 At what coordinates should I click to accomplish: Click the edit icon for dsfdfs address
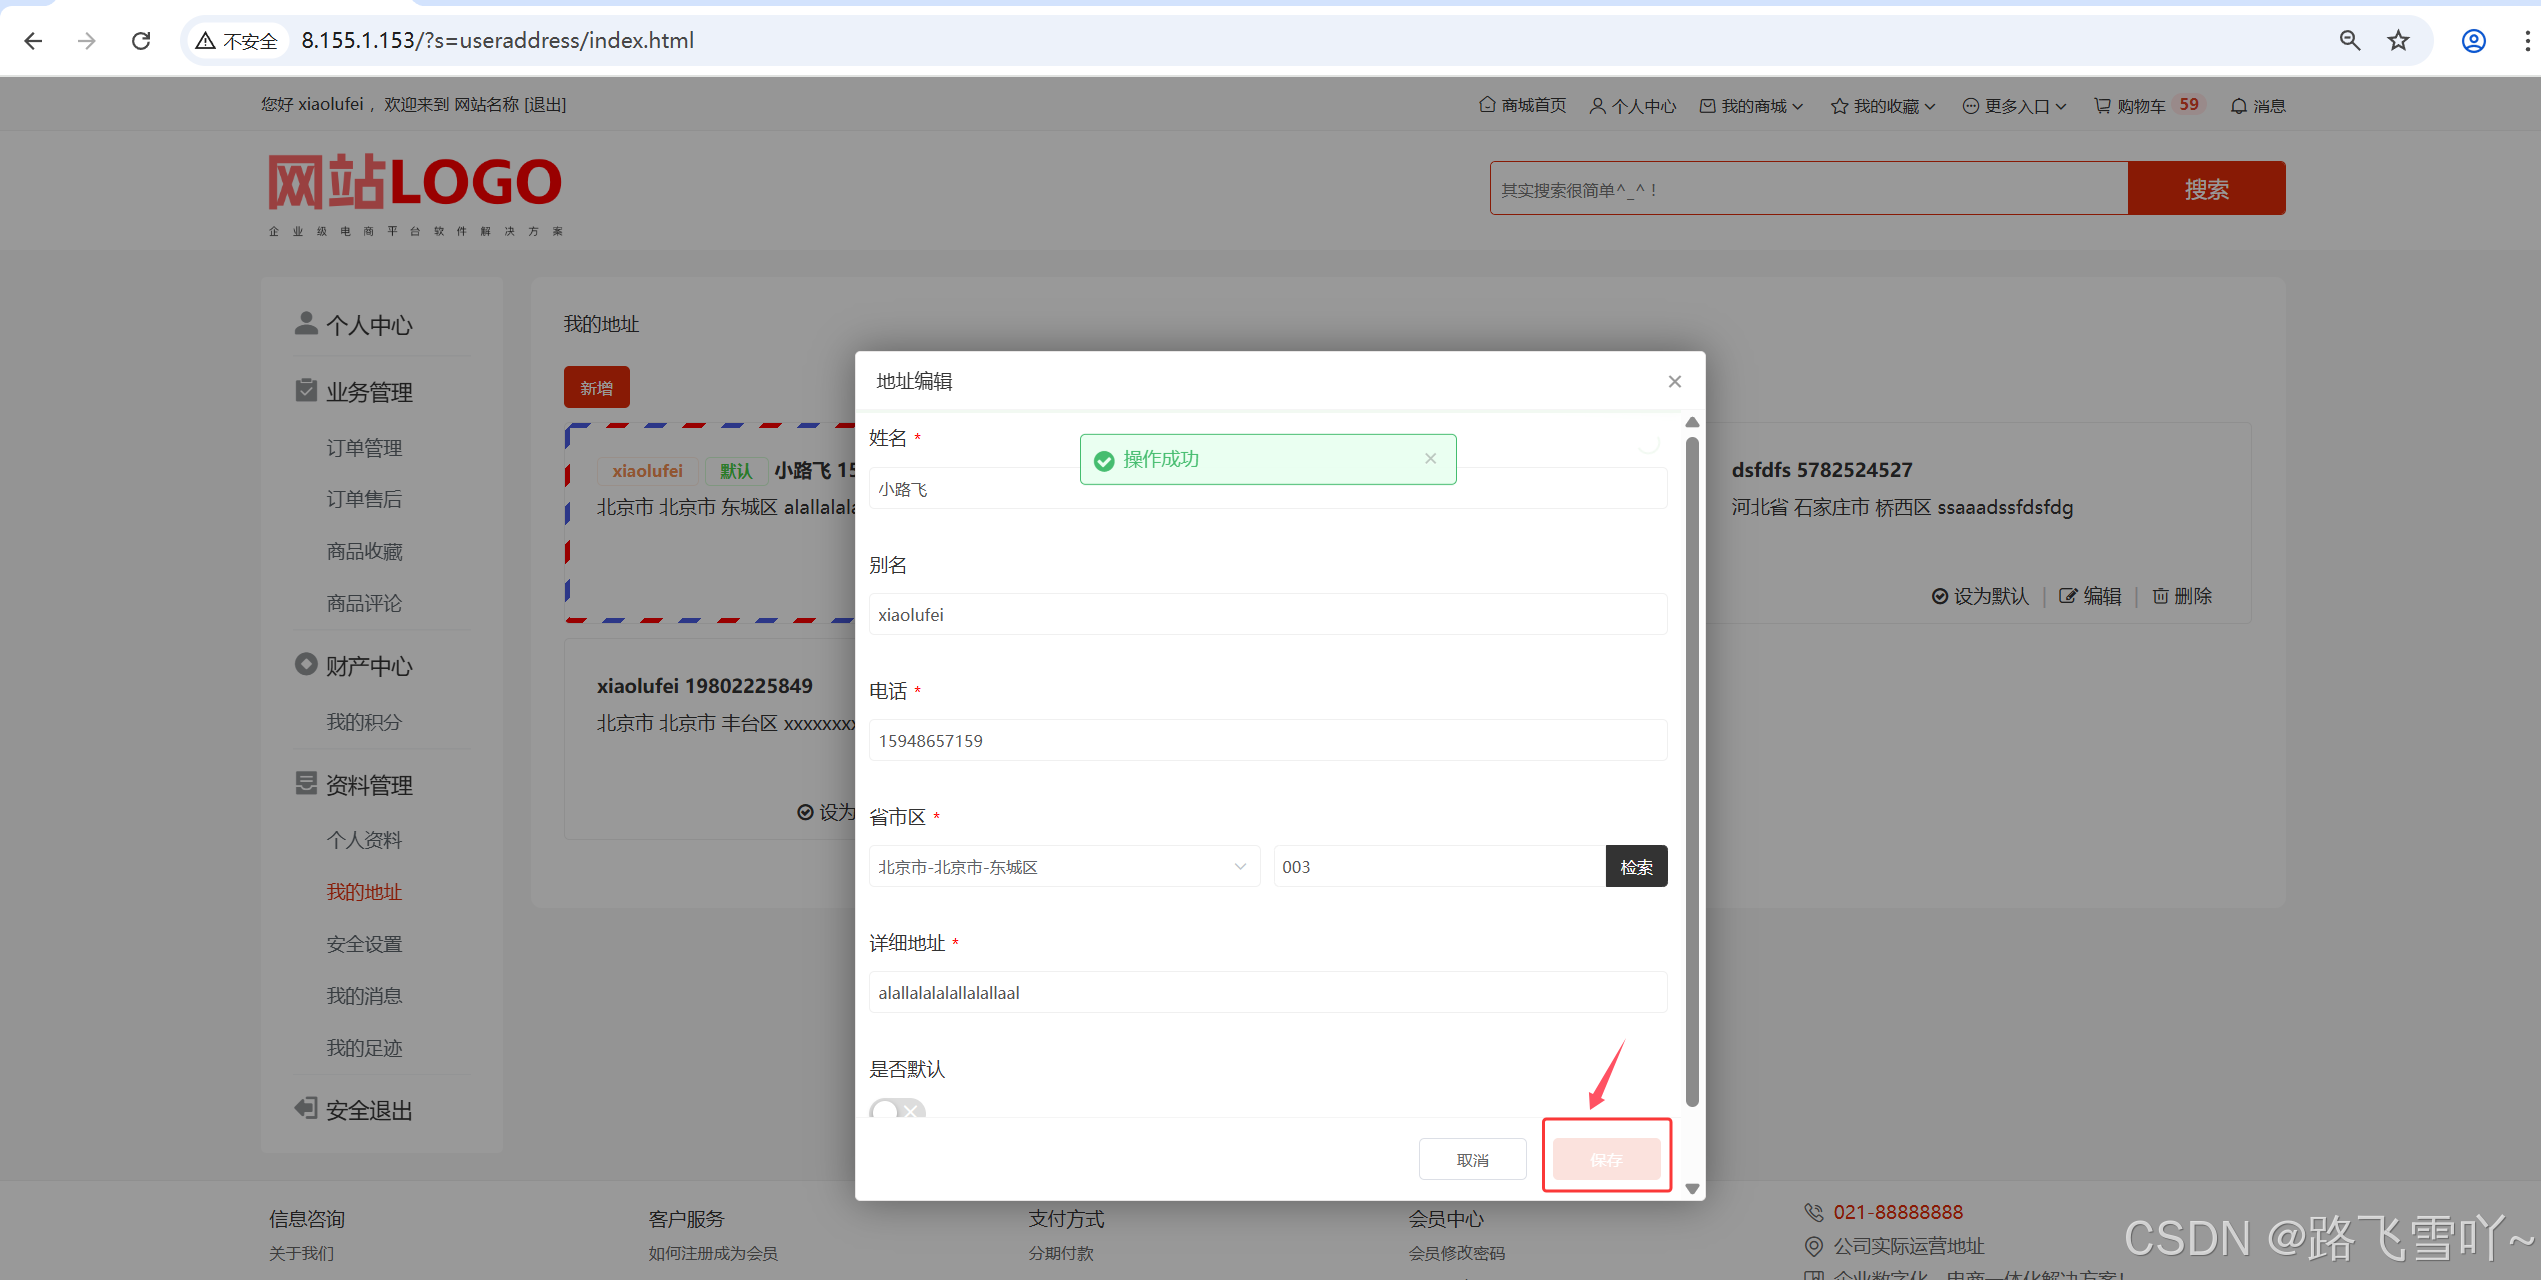pos(2068,596)
